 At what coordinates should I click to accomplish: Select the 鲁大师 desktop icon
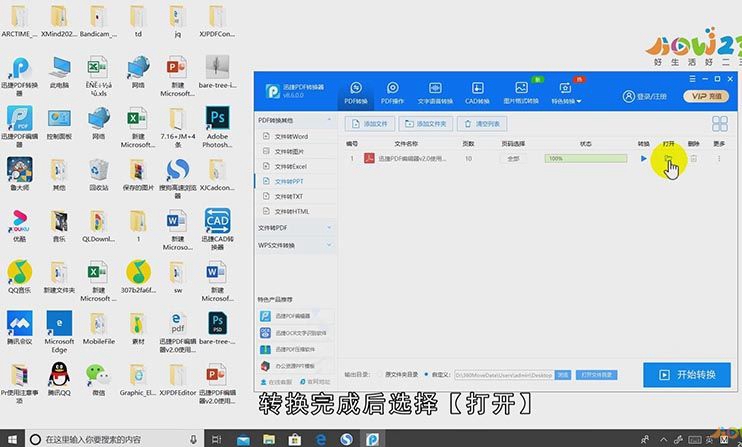(19, 174)
